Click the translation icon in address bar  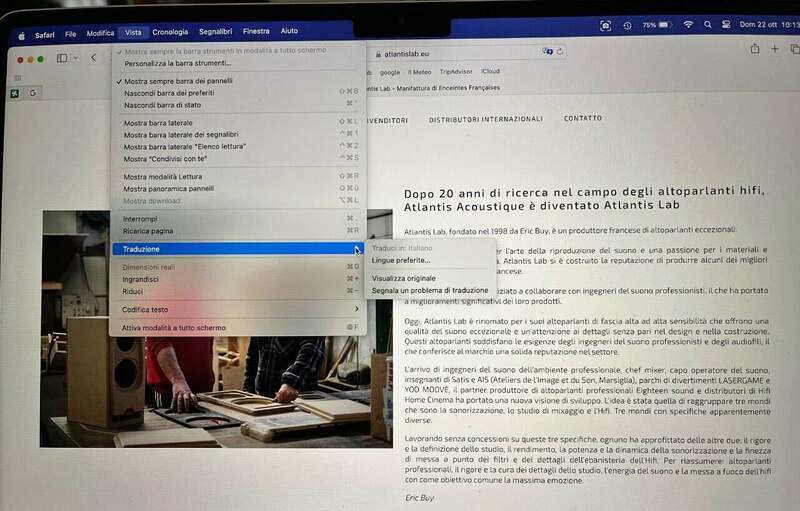548,53
